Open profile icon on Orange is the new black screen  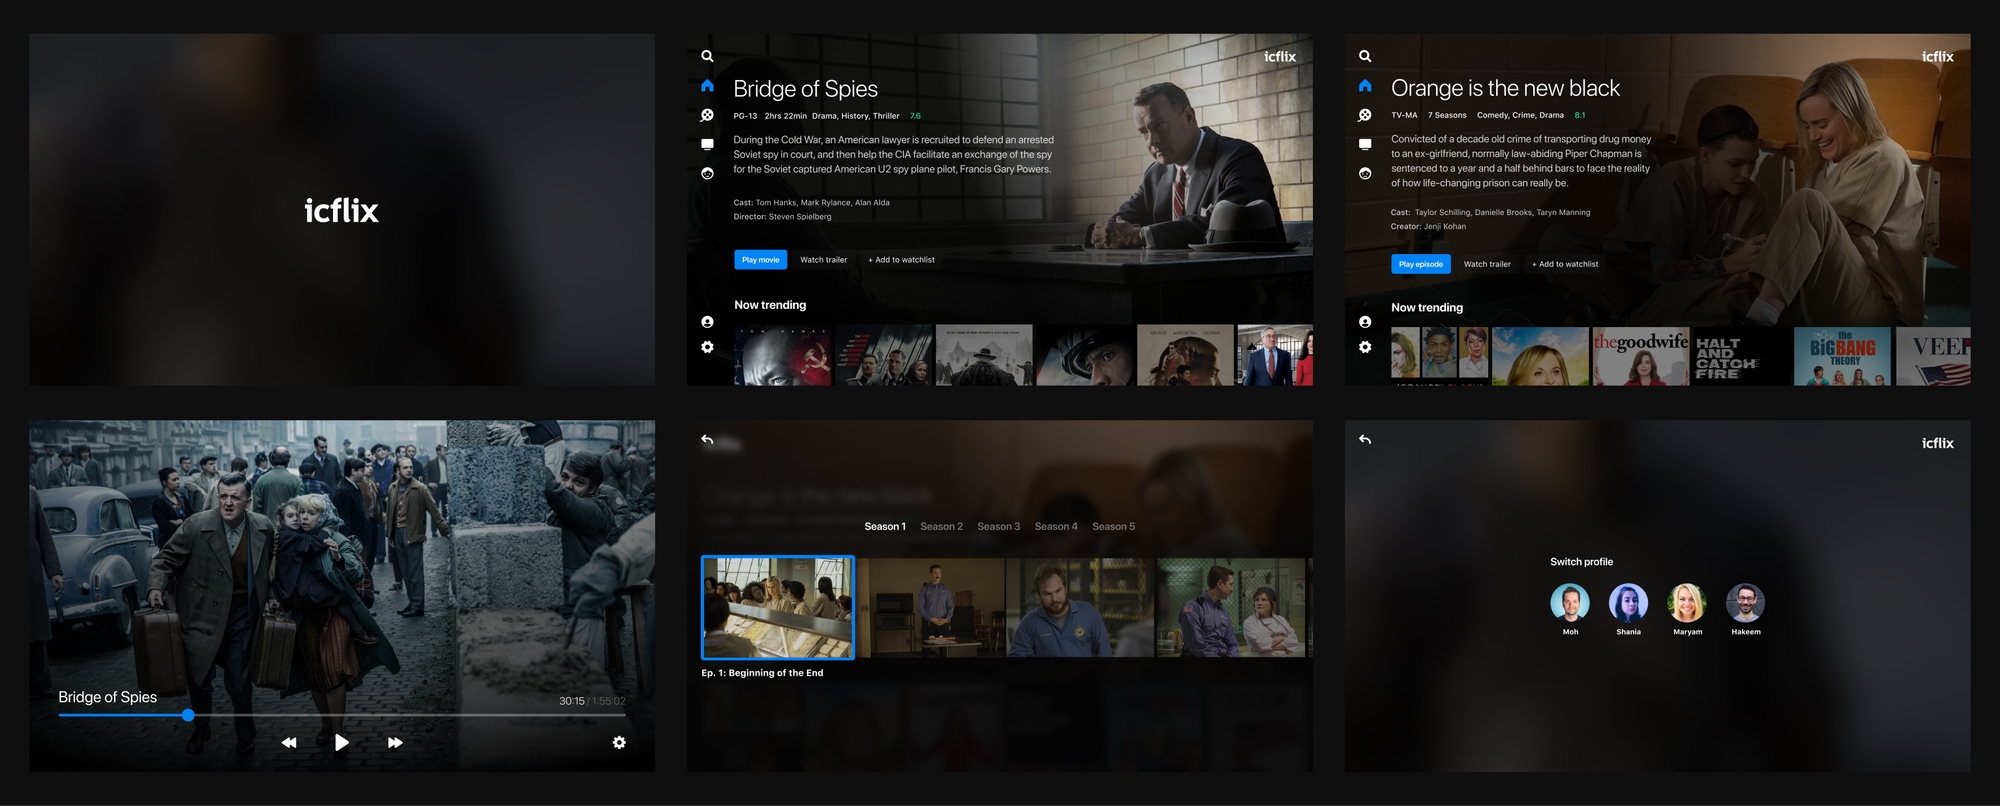coord(1365,322)
